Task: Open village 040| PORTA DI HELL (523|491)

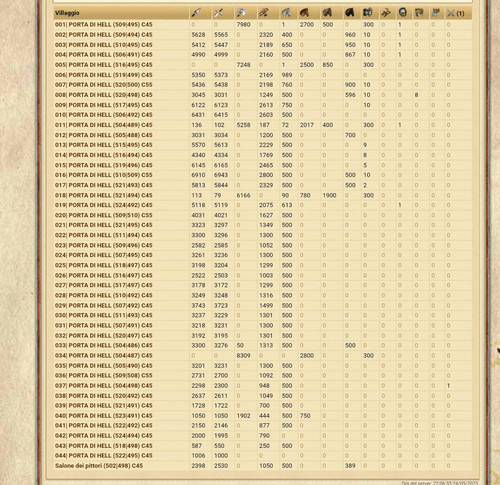Action: click(104, 416)
